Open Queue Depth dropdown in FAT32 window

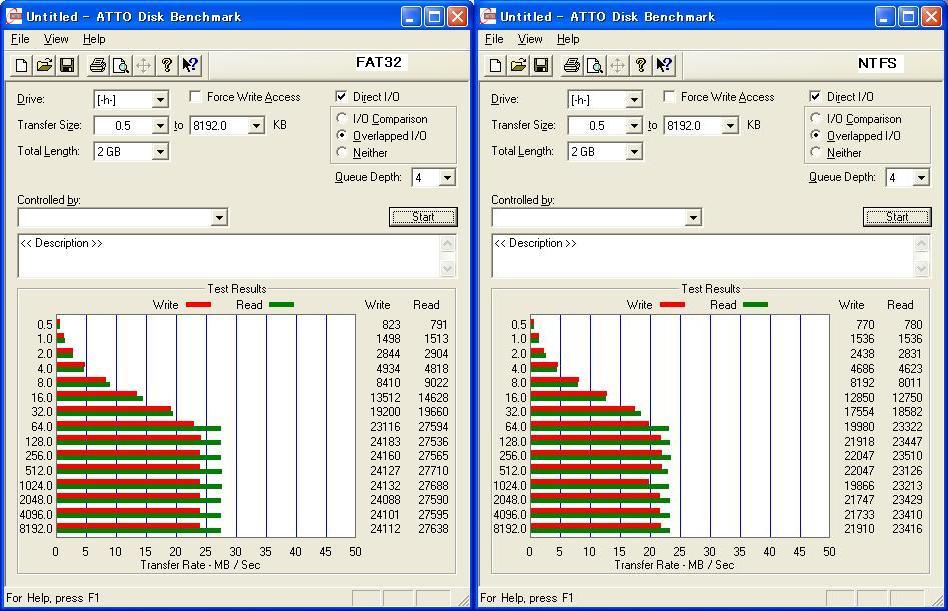447,178
